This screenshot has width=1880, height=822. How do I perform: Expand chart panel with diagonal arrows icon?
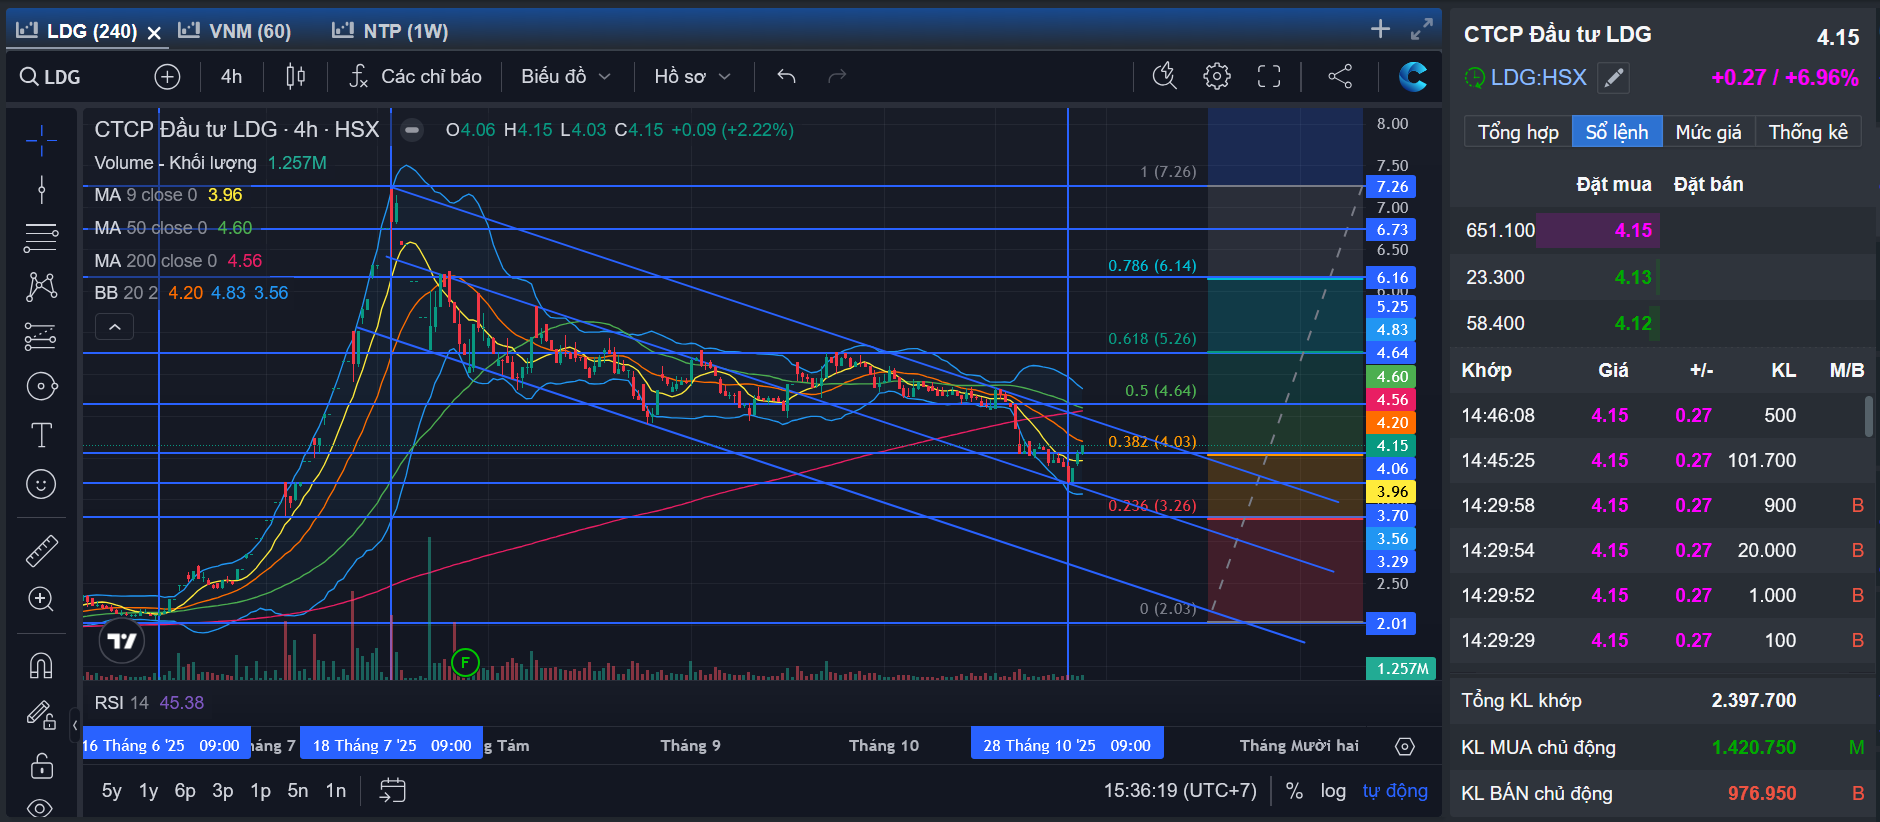(1421, 29)
